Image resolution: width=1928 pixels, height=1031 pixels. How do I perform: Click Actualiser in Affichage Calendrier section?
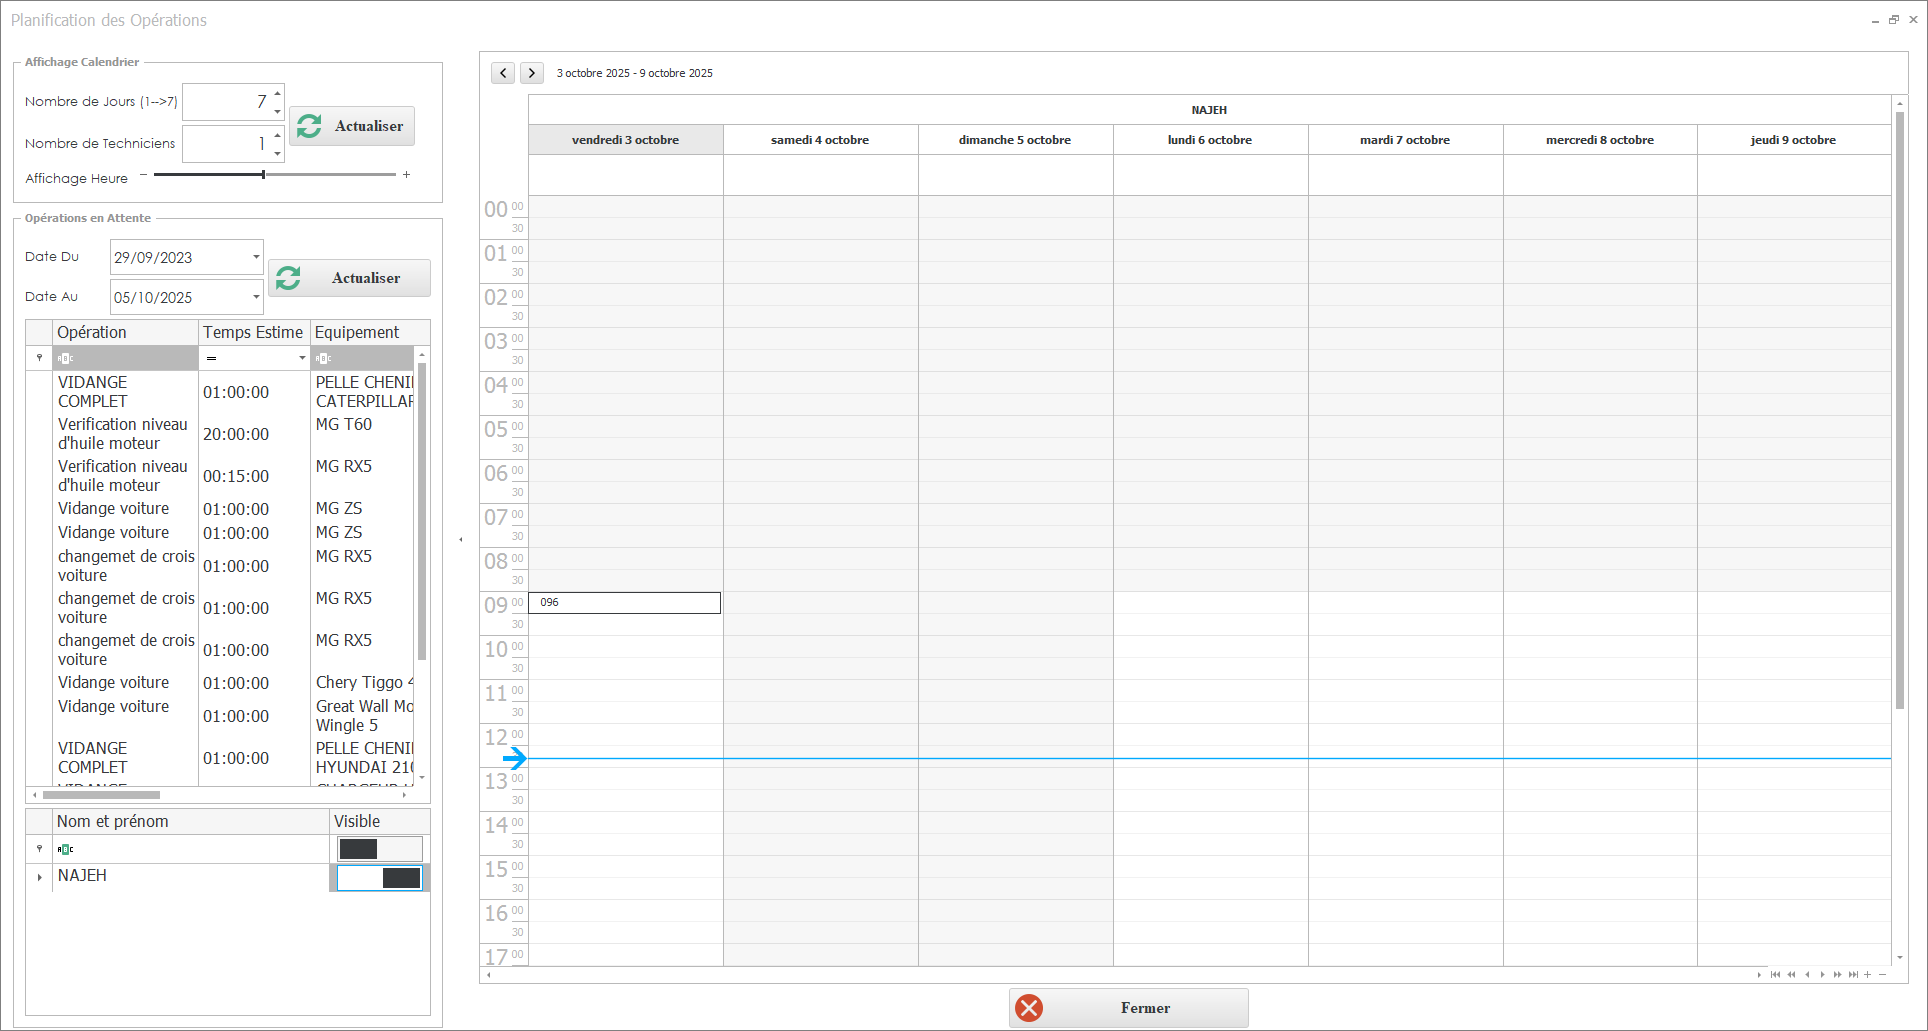(352, 126)
